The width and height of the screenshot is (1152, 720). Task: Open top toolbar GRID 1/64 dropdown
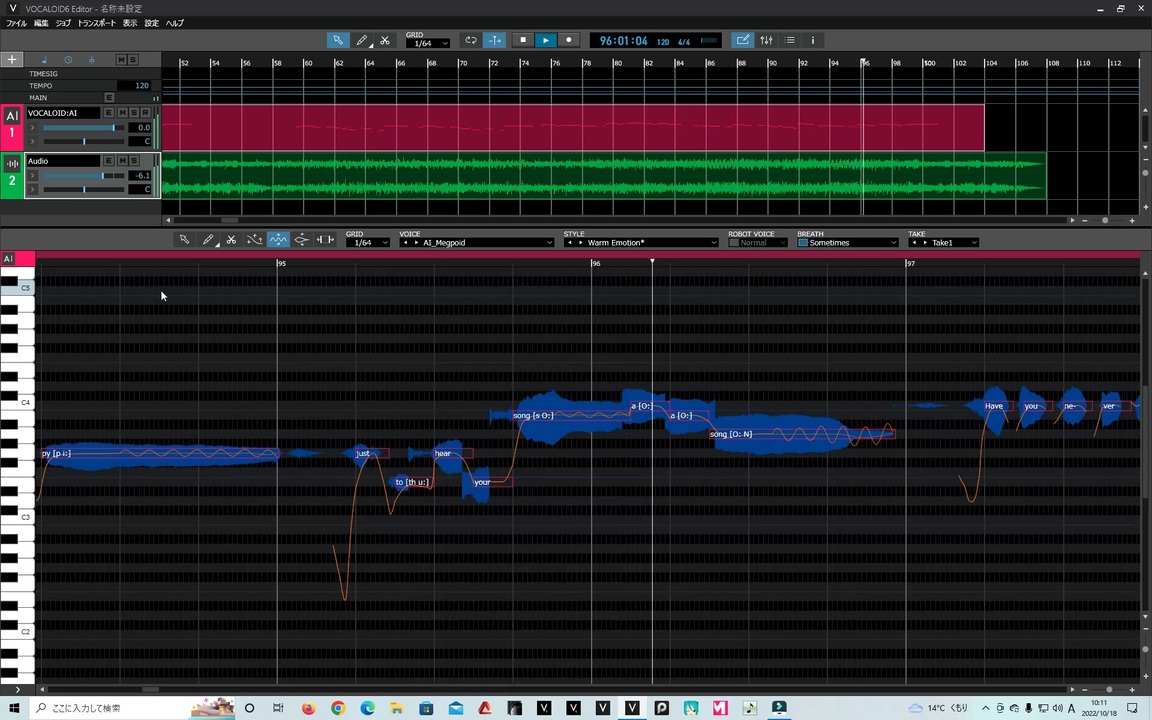point(428,43)
